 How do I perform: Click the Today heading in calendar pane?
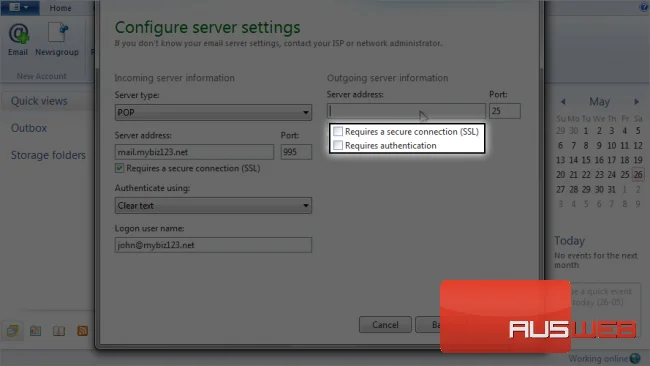click(x=570, y=241)
